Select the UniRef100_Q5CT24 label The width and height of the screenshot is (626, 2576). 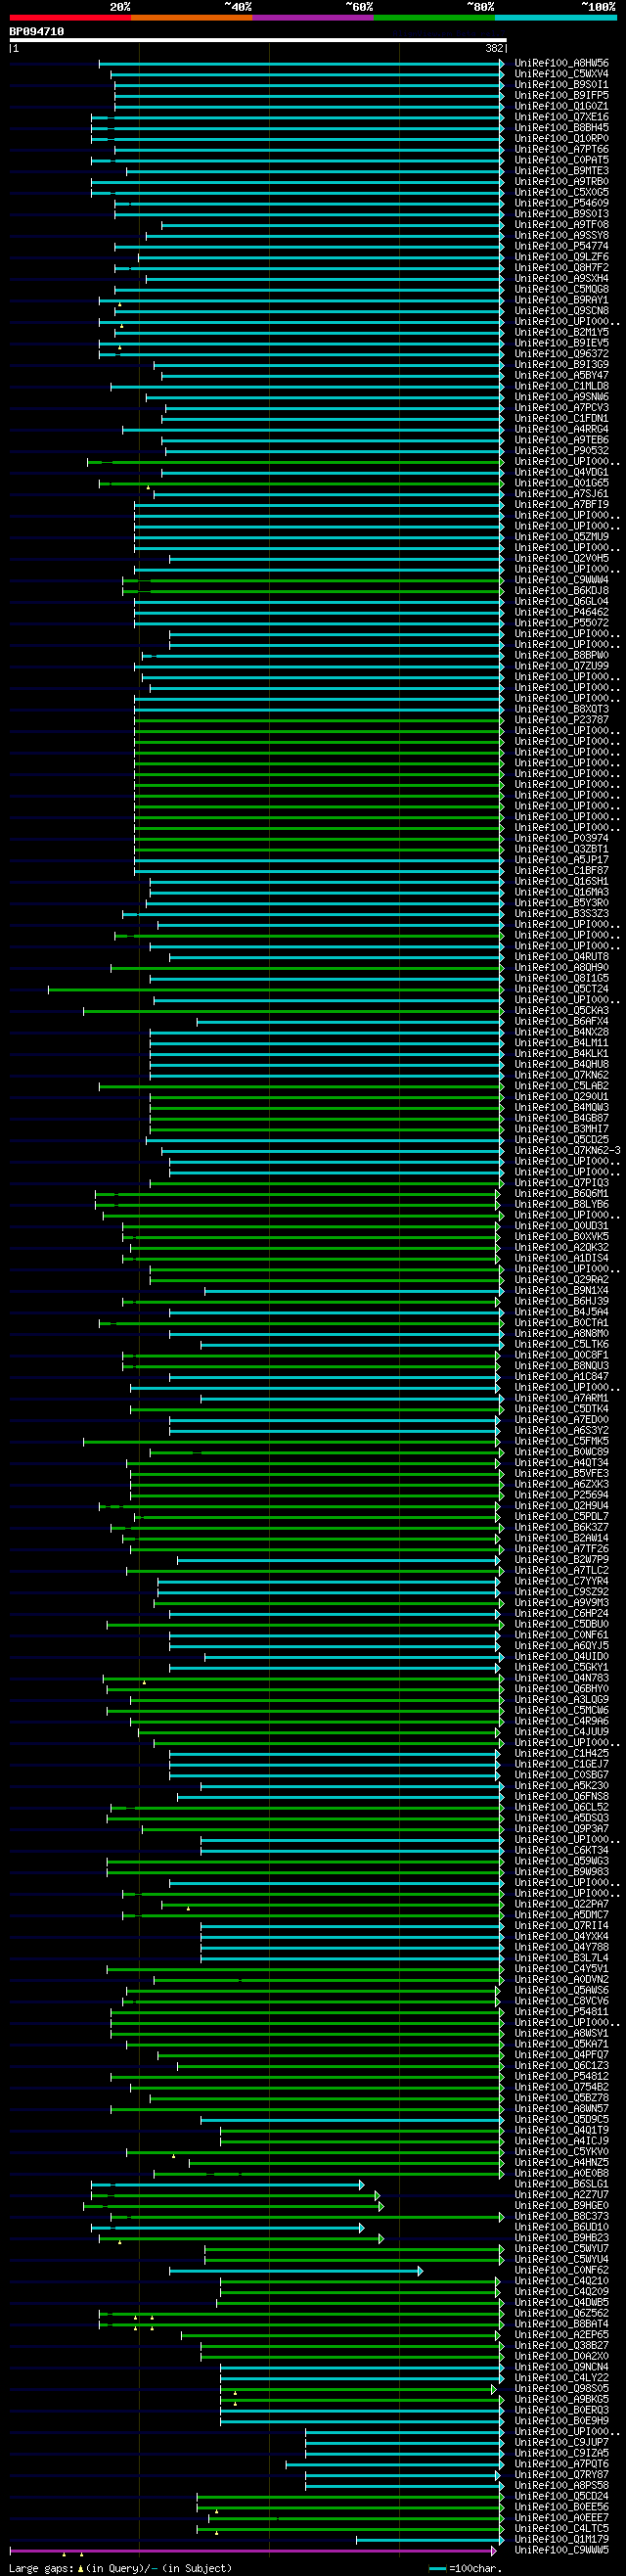[561, 989]
